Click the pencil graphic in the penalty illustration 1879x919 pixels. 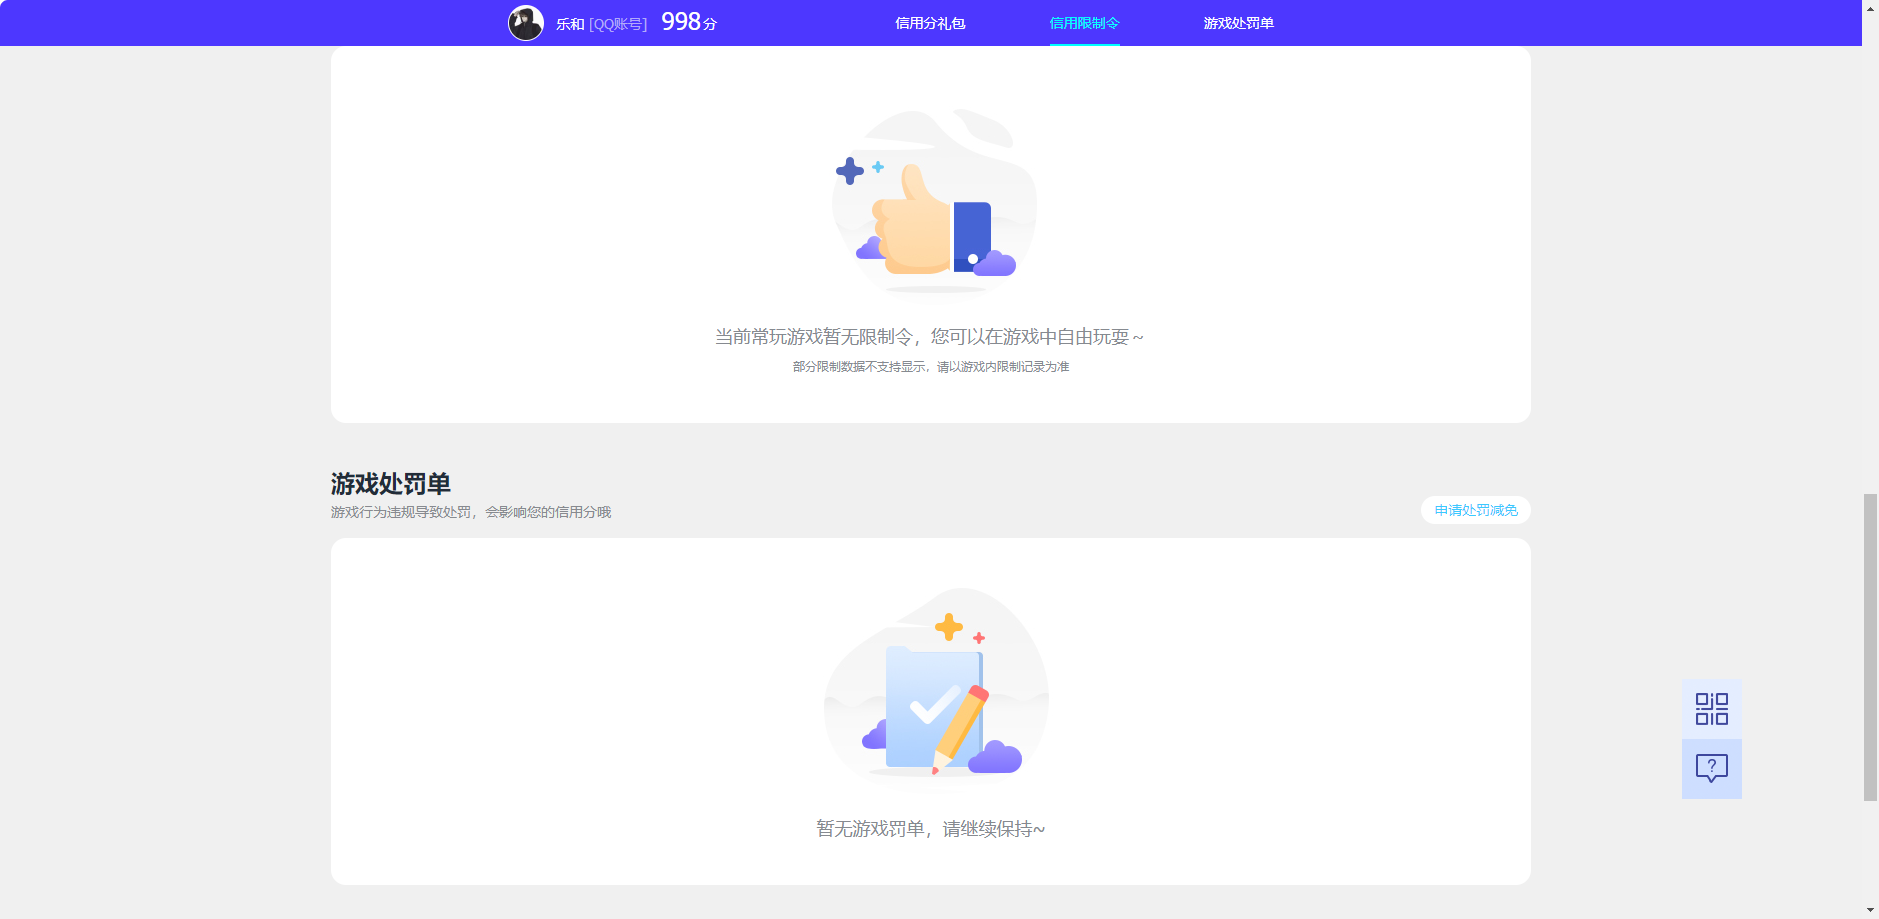coord(958,730)
